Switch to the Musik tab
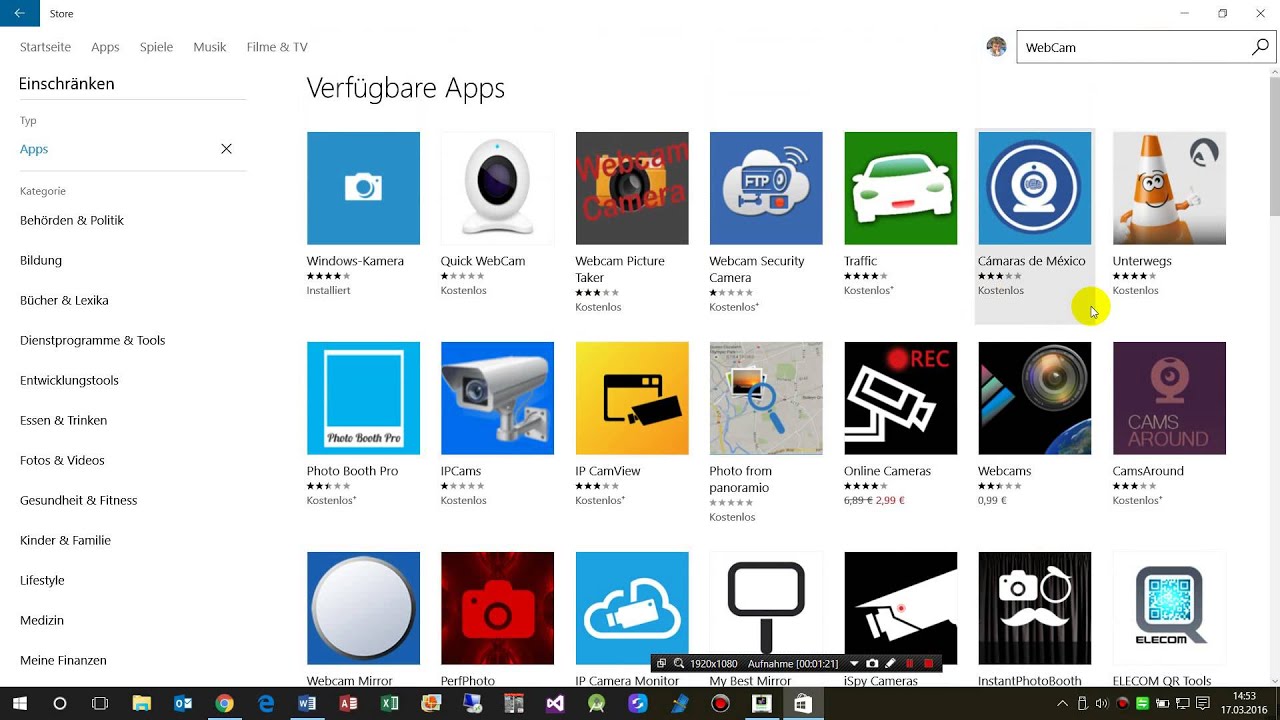This screenshot has height=720, width=1280. point(210,47)
